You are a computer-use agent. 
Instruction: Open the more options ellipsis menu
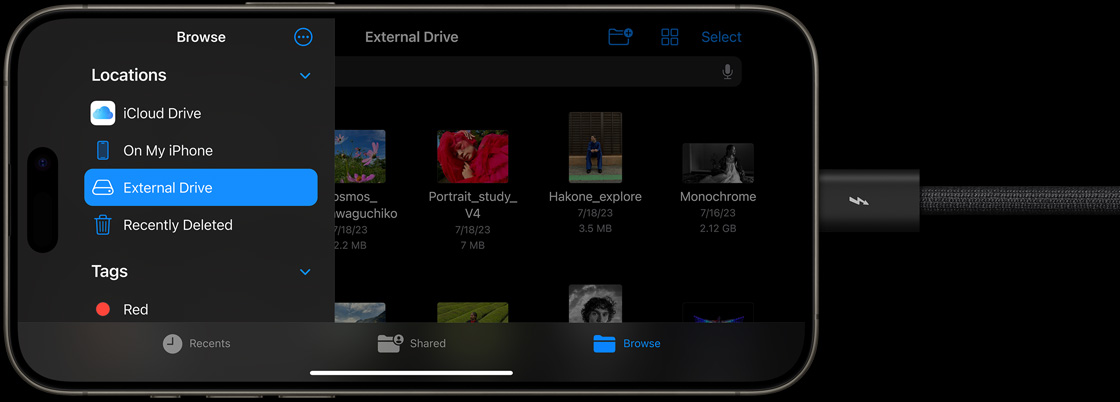pyautogui.click(x=303, y=37)
